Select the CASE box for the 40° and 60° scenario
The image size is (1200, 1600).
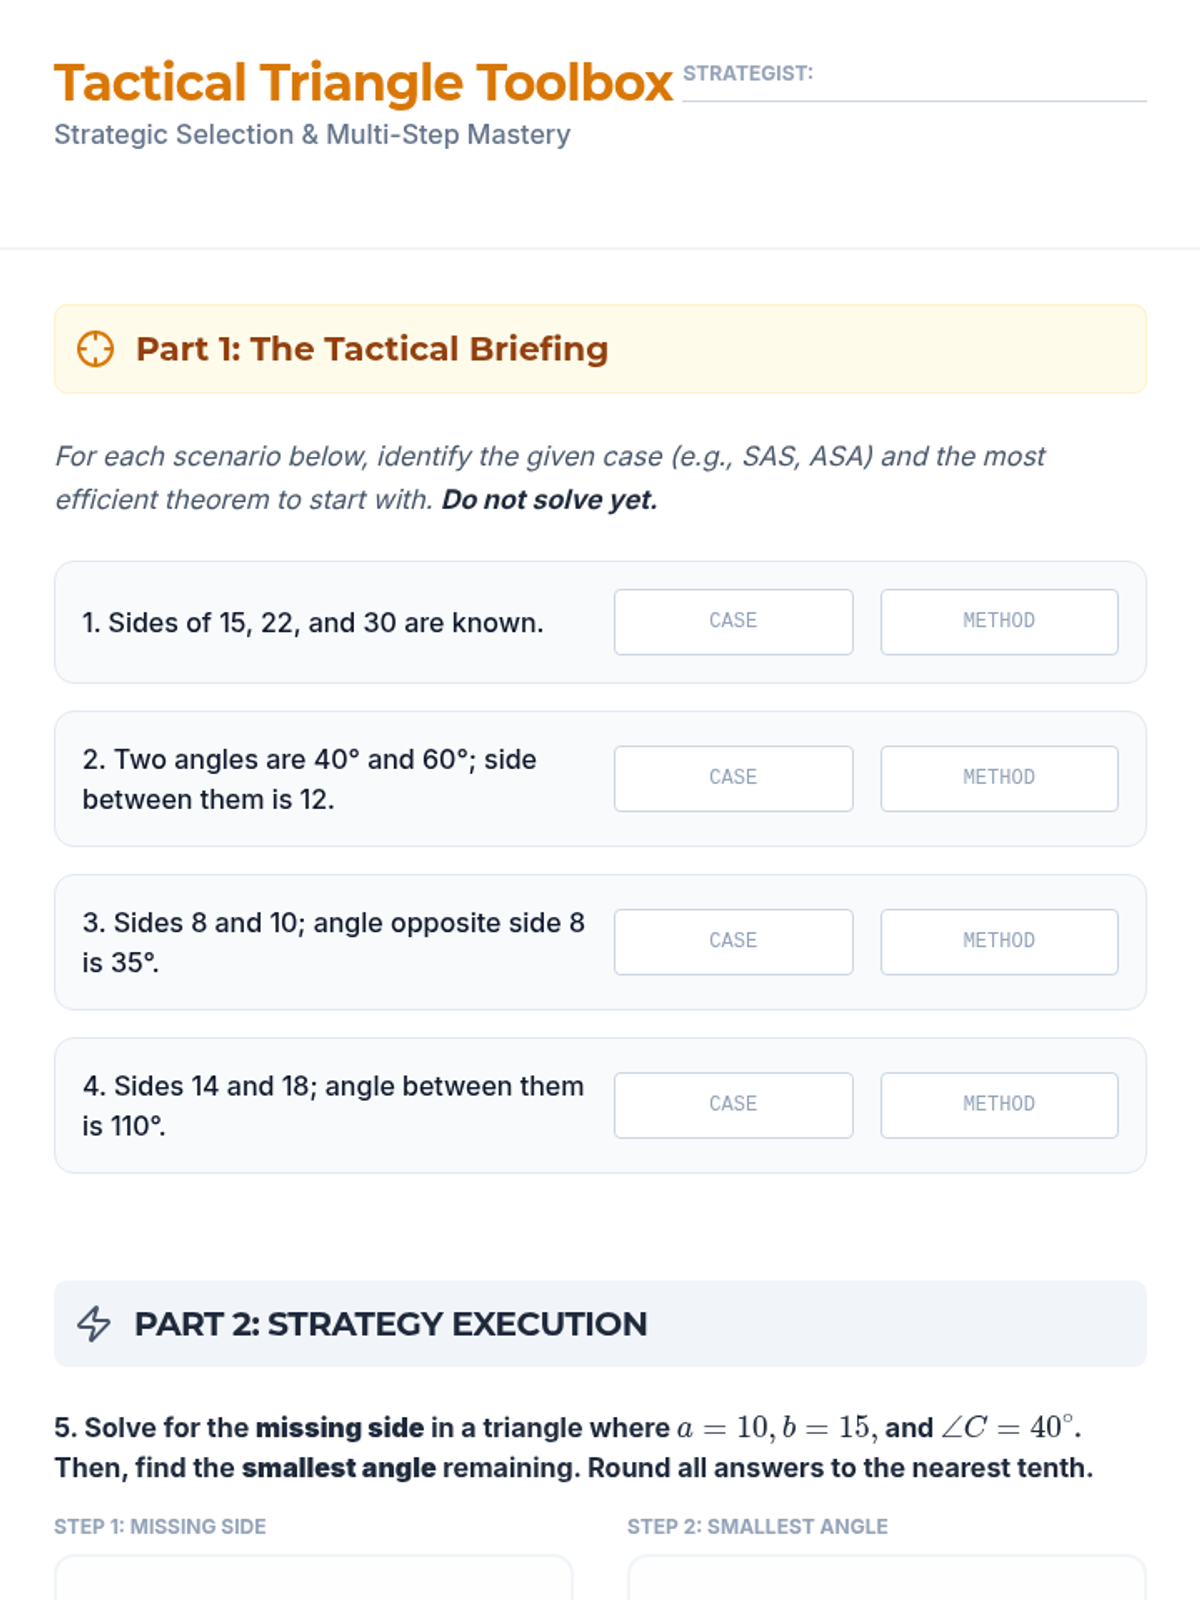click(x=733, y=778)
